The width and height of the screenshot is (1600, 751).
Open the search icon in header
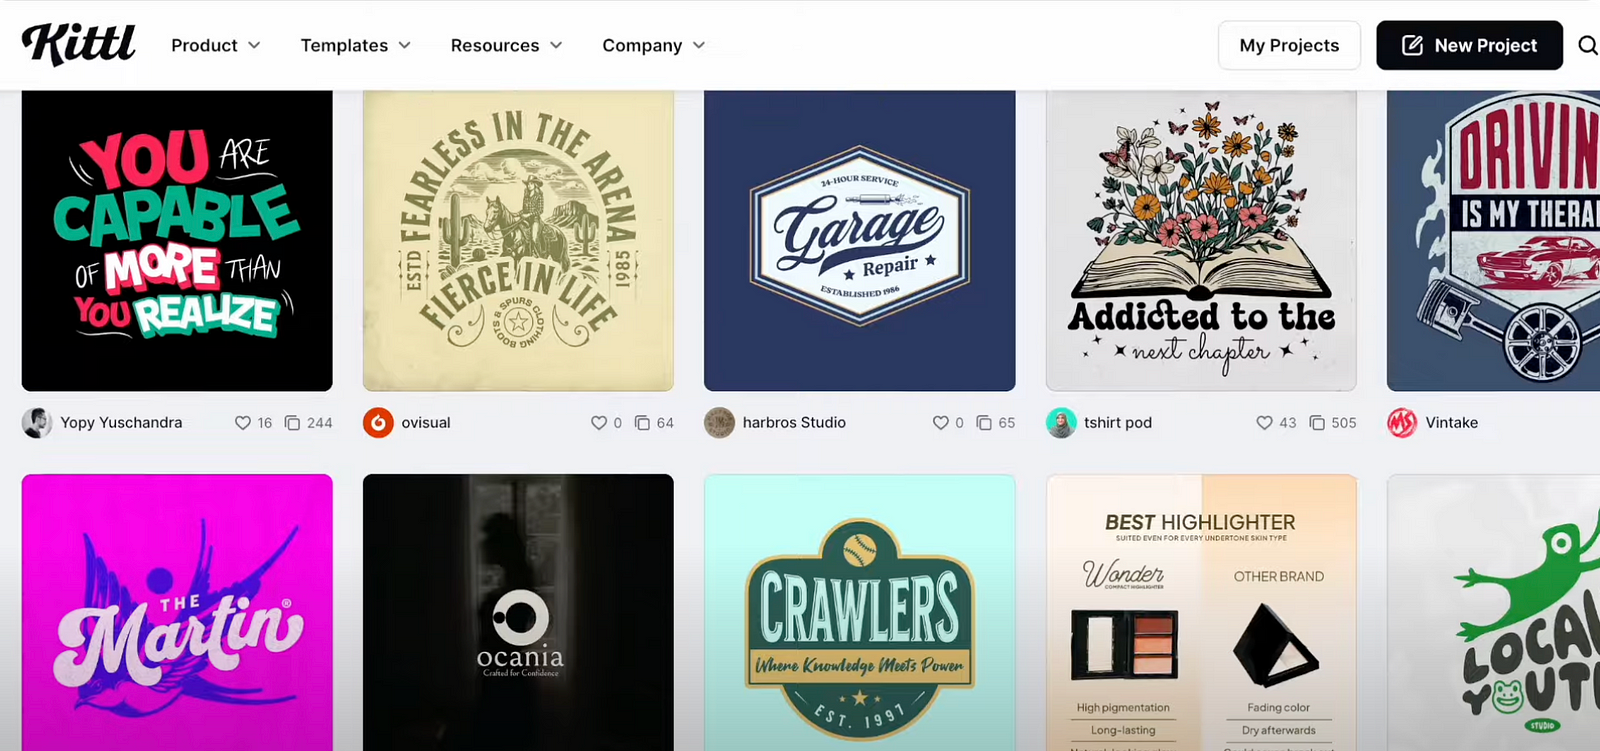pyautogui.click(x=1587, y=45)
